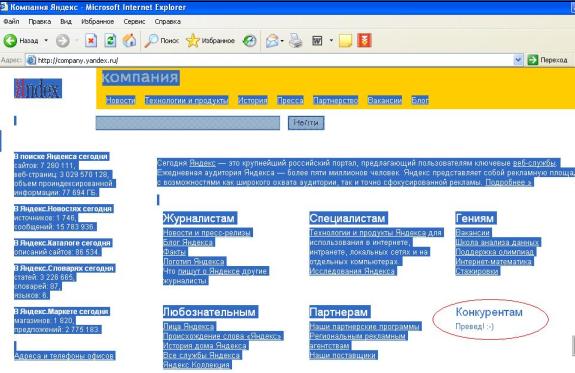Click the green Back arrow icon
Image resolution: width=575 pixels, height=373 pixels.
point(10,40)
